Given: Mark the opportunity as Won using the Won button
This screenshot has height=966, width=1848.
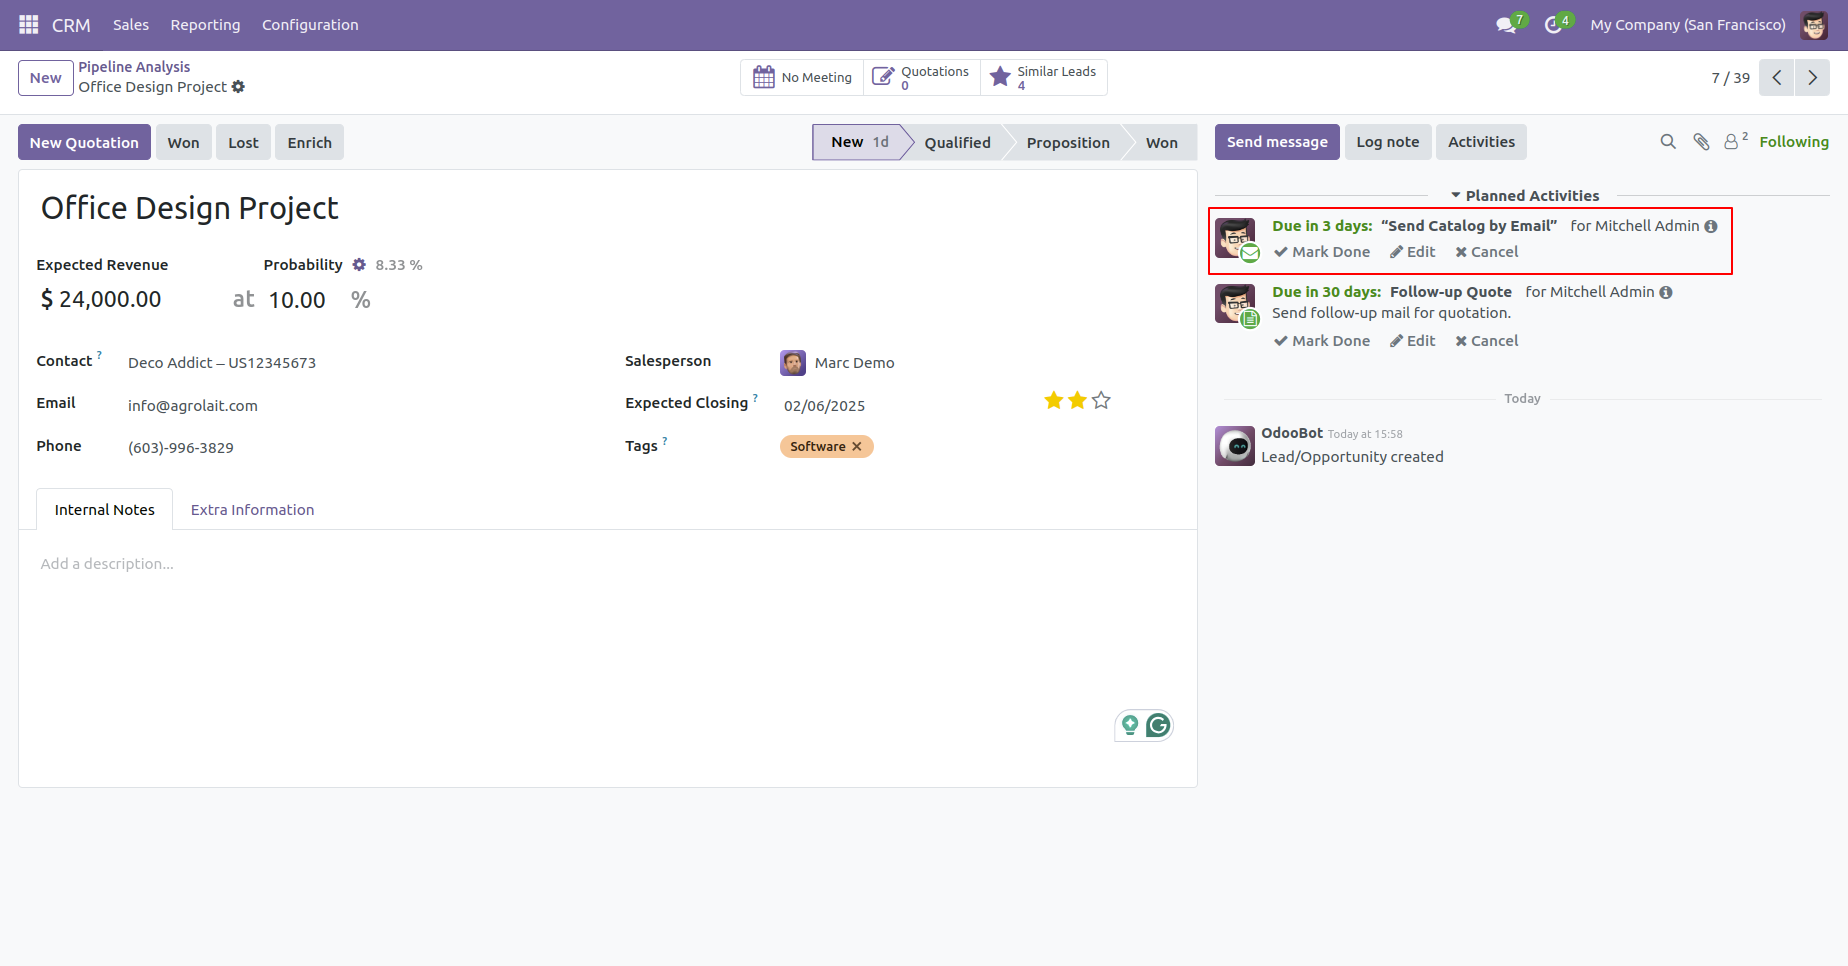Looking at the screenshot, I should click(x=183, y=143).
